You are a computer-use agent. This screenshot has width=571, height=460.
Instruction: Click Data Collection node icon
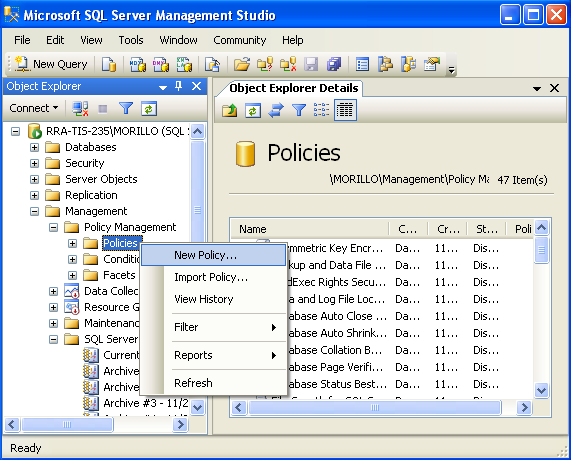[x=71, y=291]
